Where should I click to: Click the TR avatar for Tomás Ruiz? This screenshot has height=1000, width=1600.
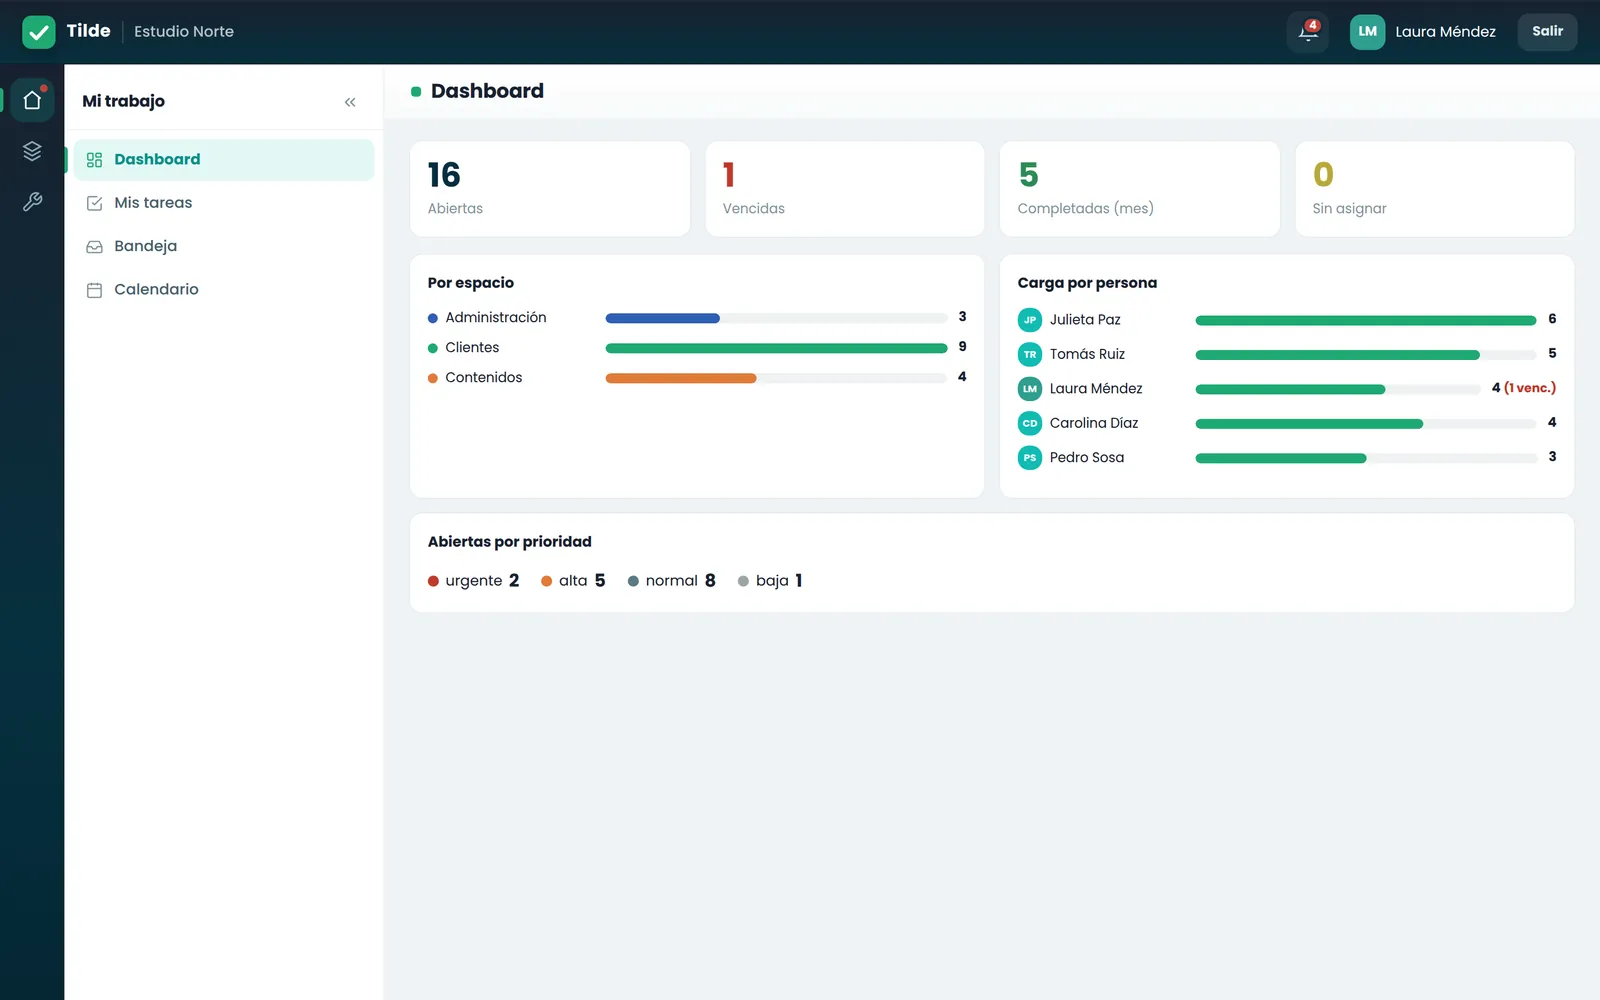1030,355
